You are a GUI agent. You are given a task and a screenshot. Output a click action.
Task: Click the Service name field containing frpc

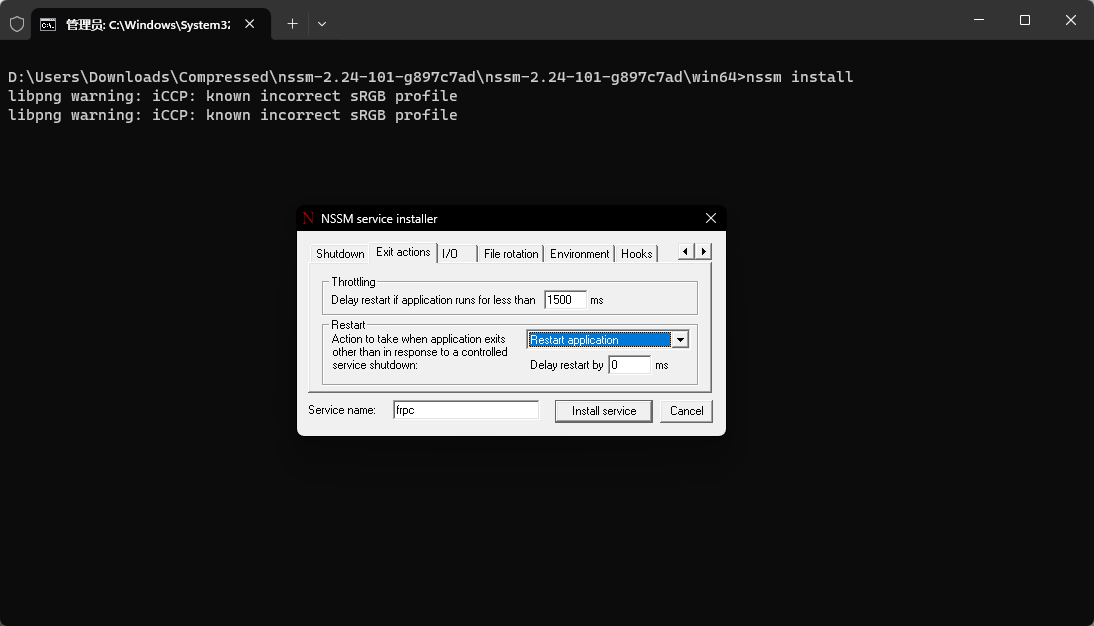click(465, 410)
